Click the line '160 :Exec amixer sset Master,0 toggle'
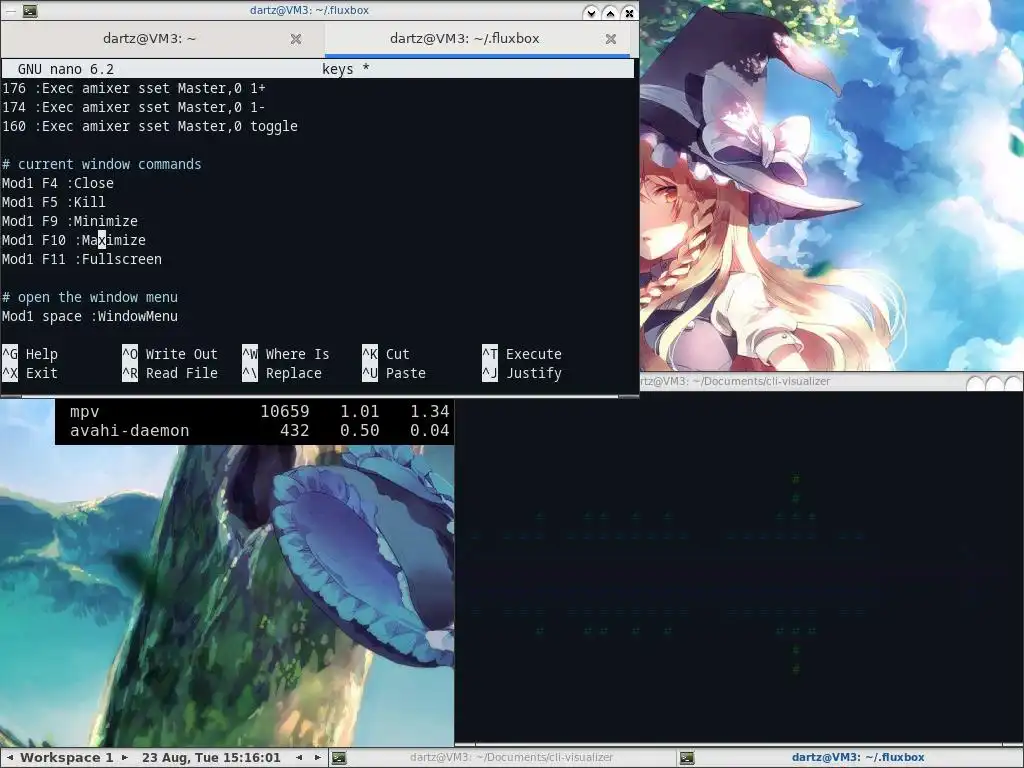Viewport: 1024px width, 768px height. [x=150, y=126]
